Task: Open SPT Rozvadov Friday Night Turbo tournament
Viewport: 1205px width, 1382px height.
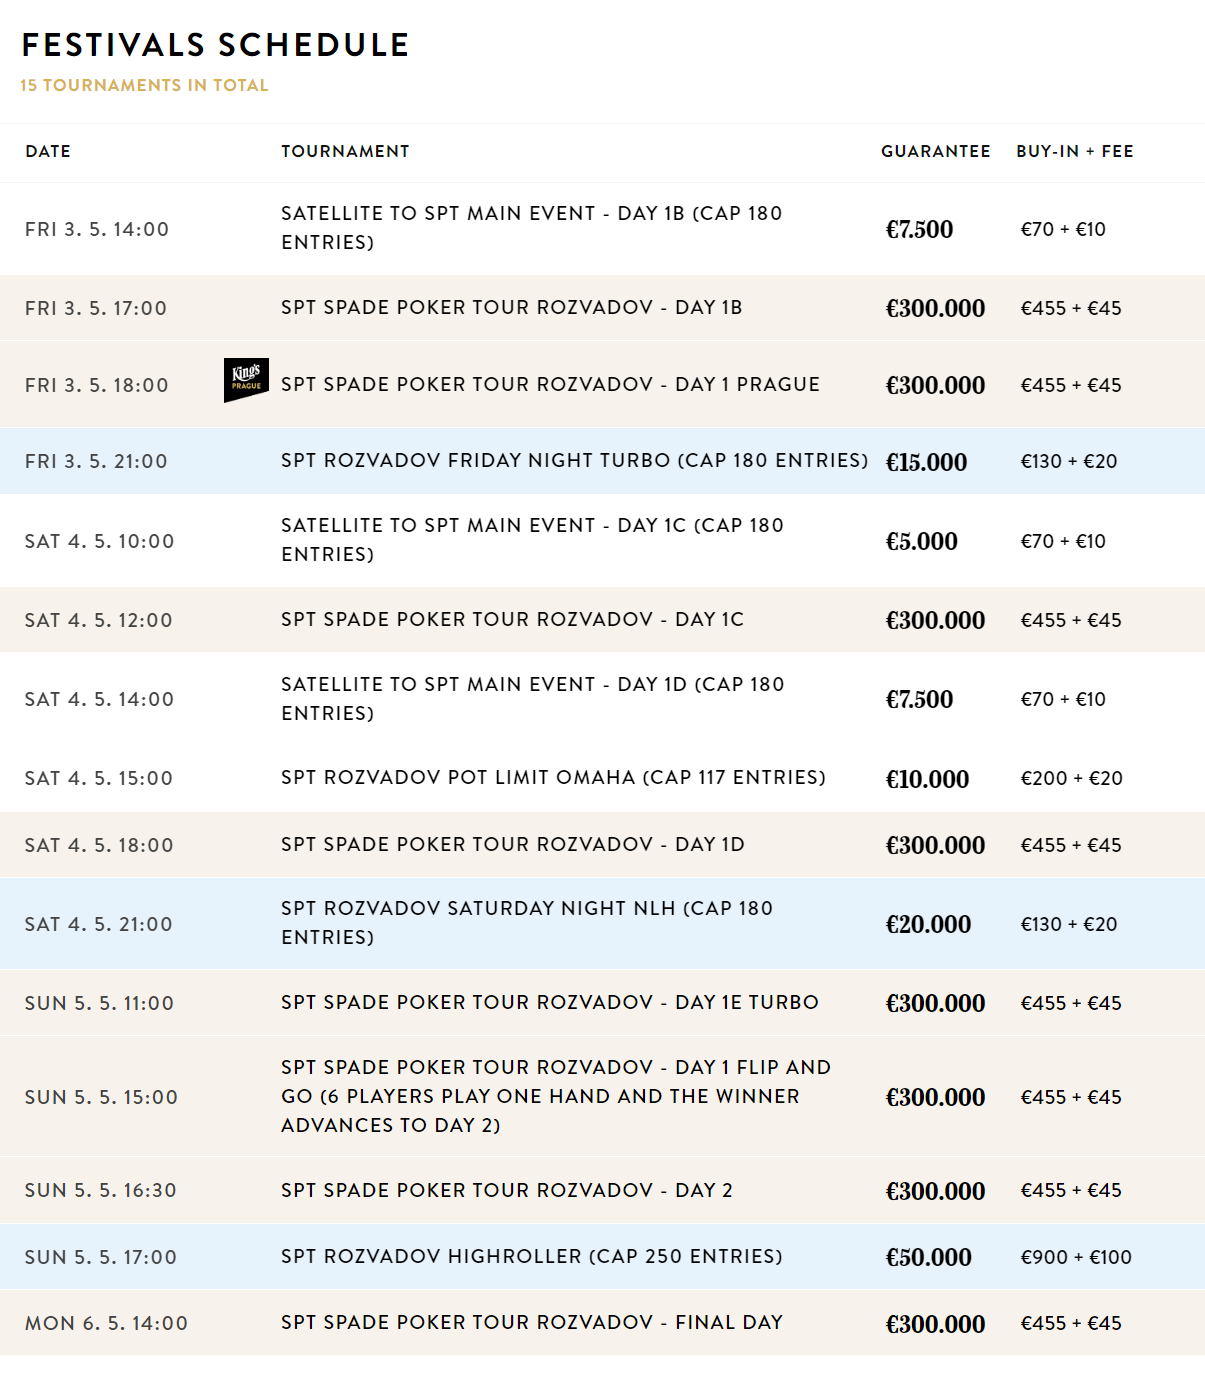Action: click(574, 461)
